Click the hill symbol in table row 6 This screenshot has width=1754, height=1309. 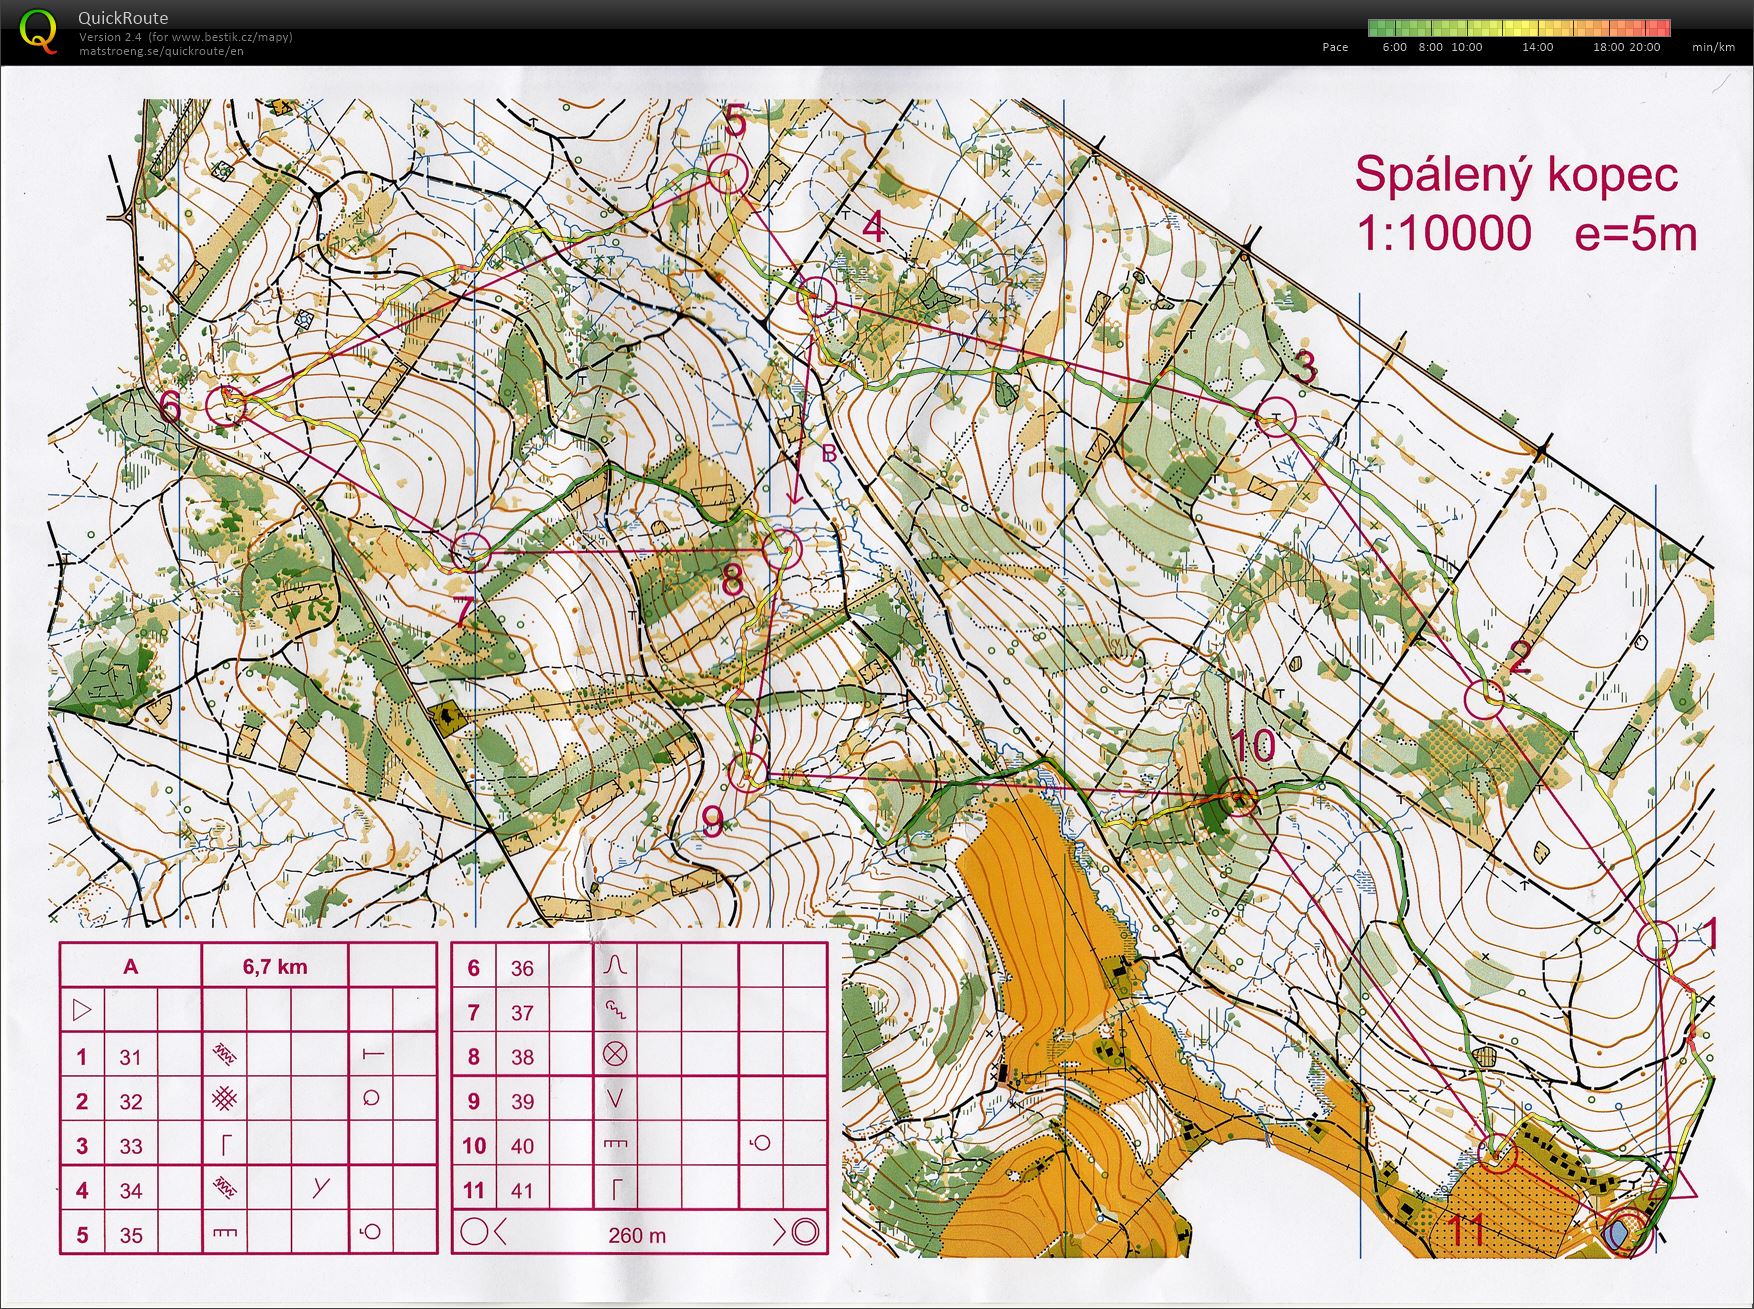(x=615, y=966)
